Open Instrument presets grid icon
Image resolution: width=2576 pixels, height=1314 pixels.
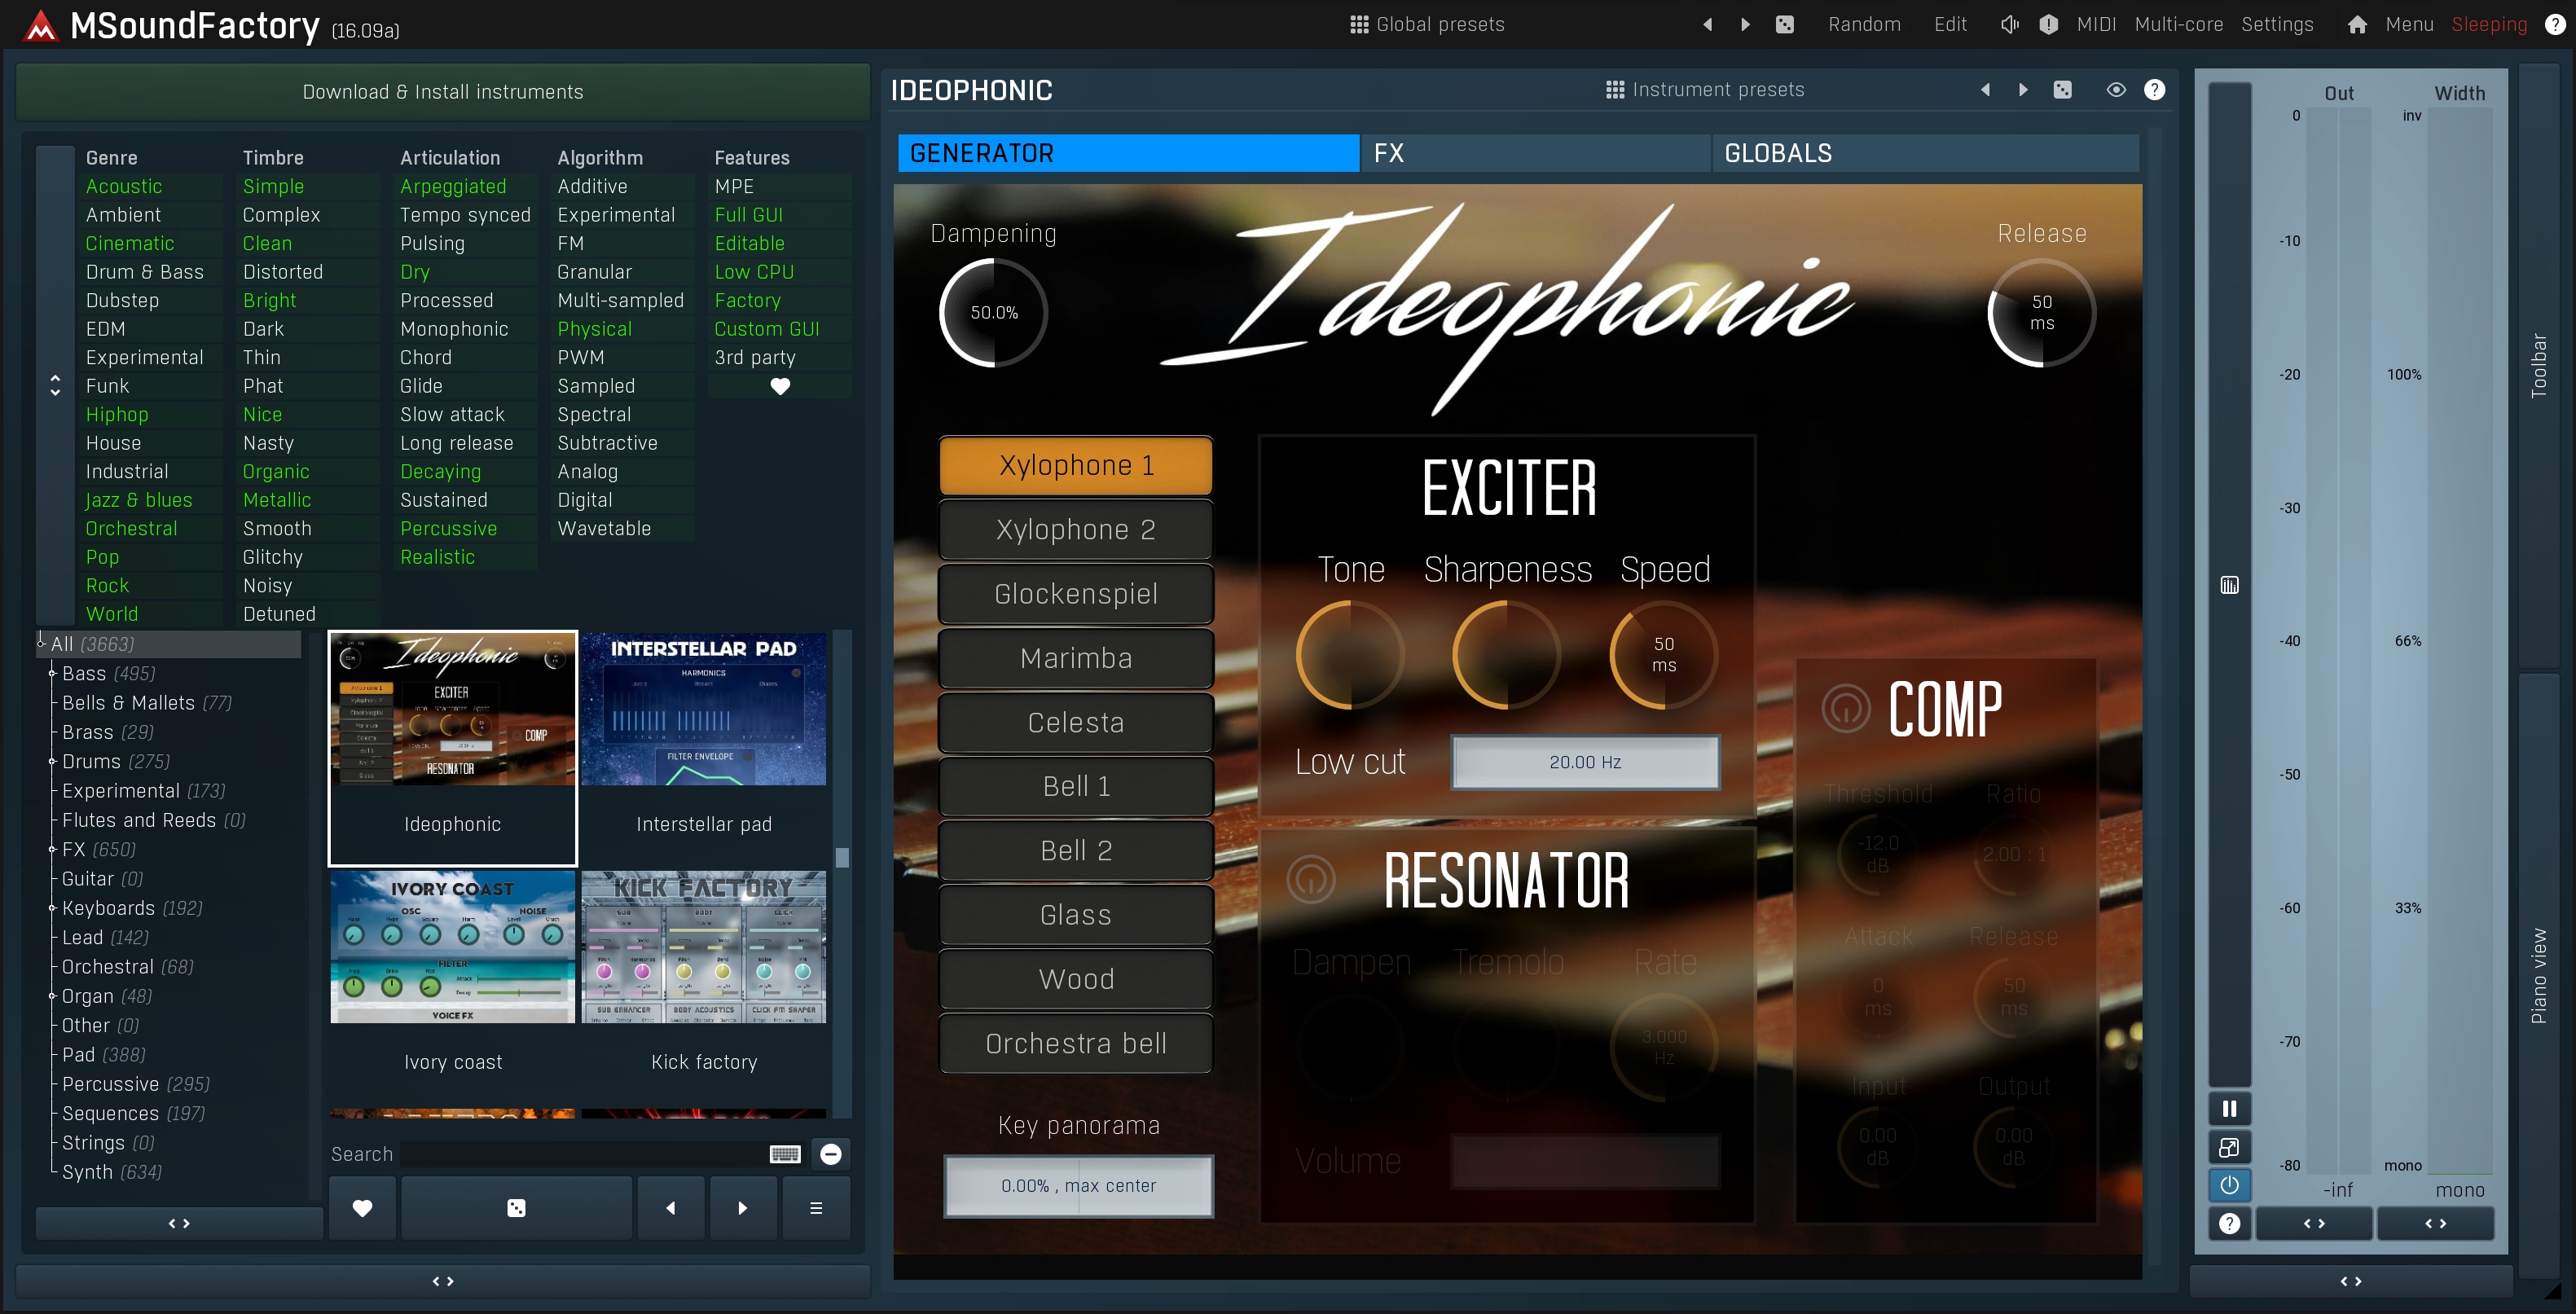[1614, 89]
